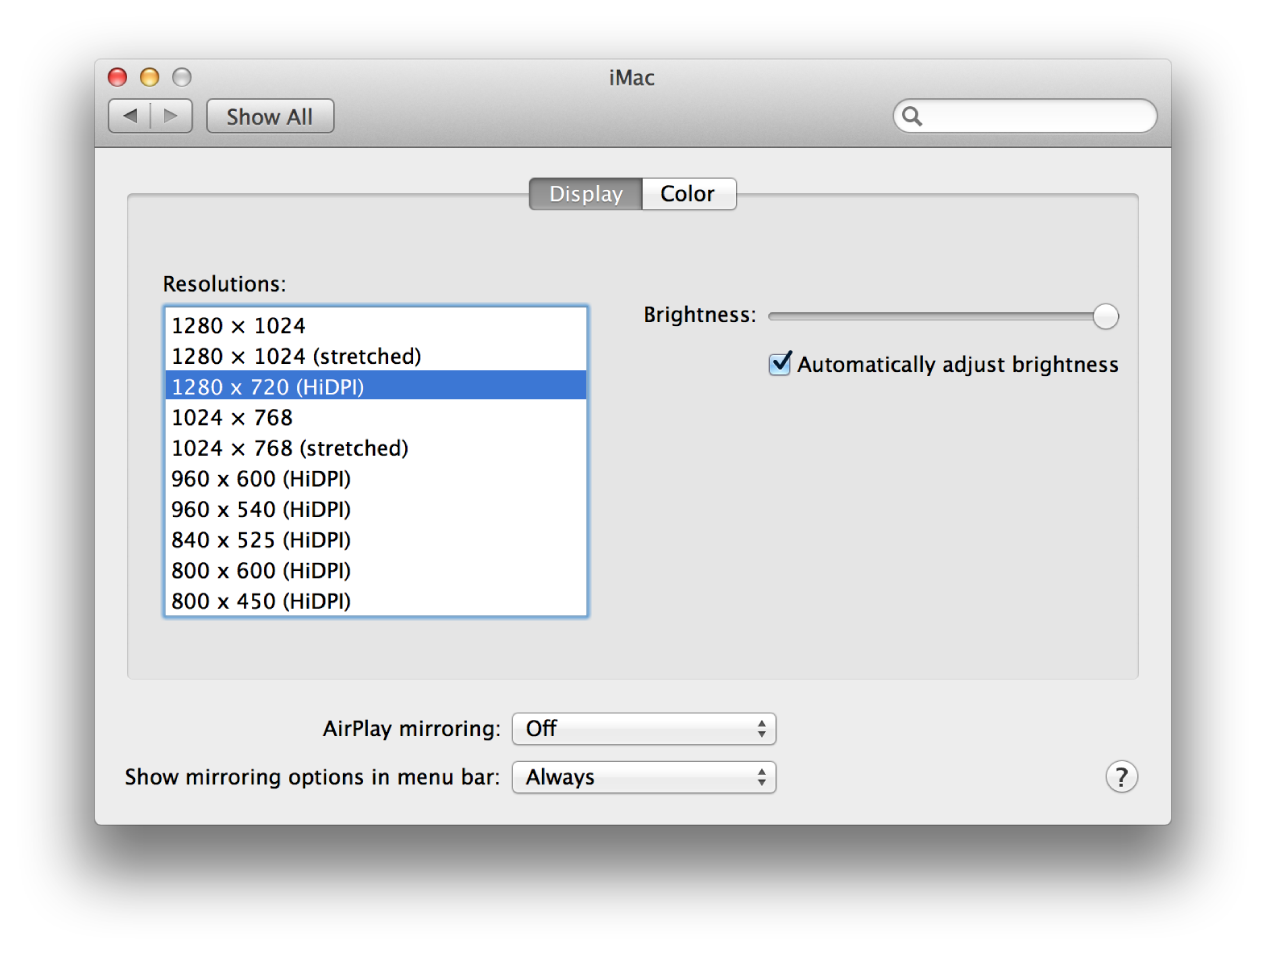Click the forward navigation arrow
The height and width of the screenshot is (954, 1266).
pyautogui.click(x=170, y=116)
